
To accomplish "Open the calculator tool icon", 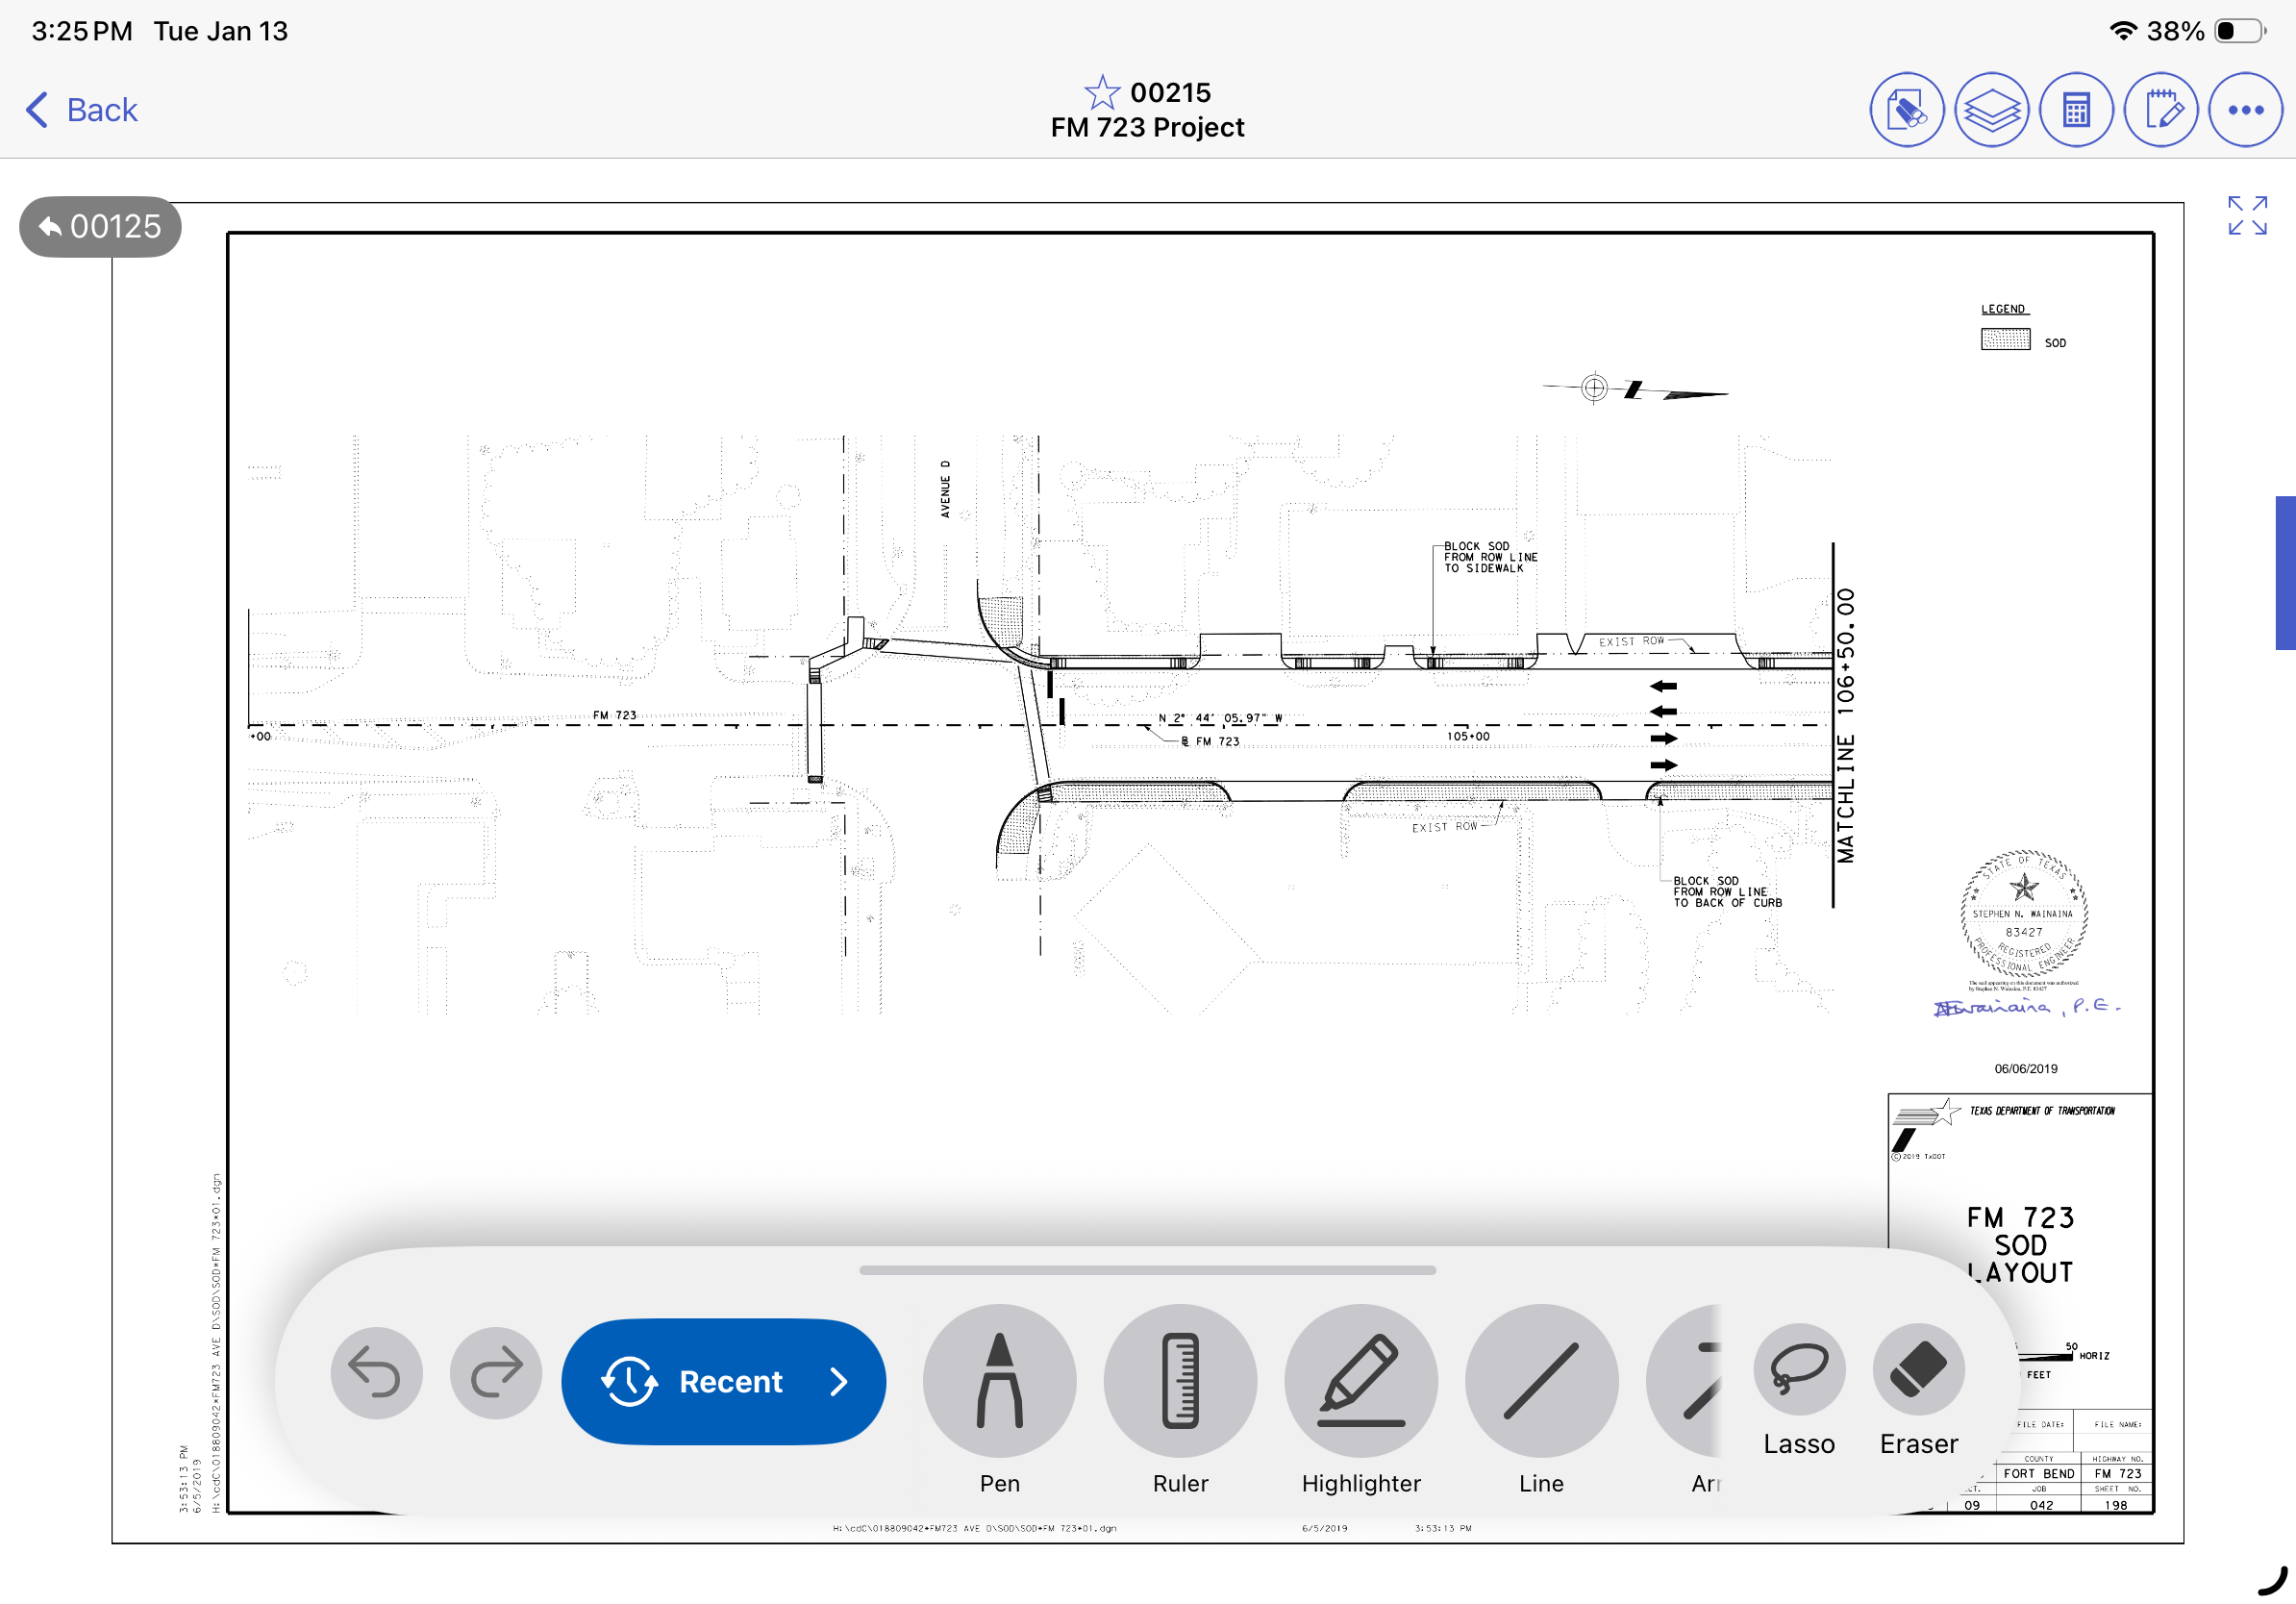I will click(2077, 110).
